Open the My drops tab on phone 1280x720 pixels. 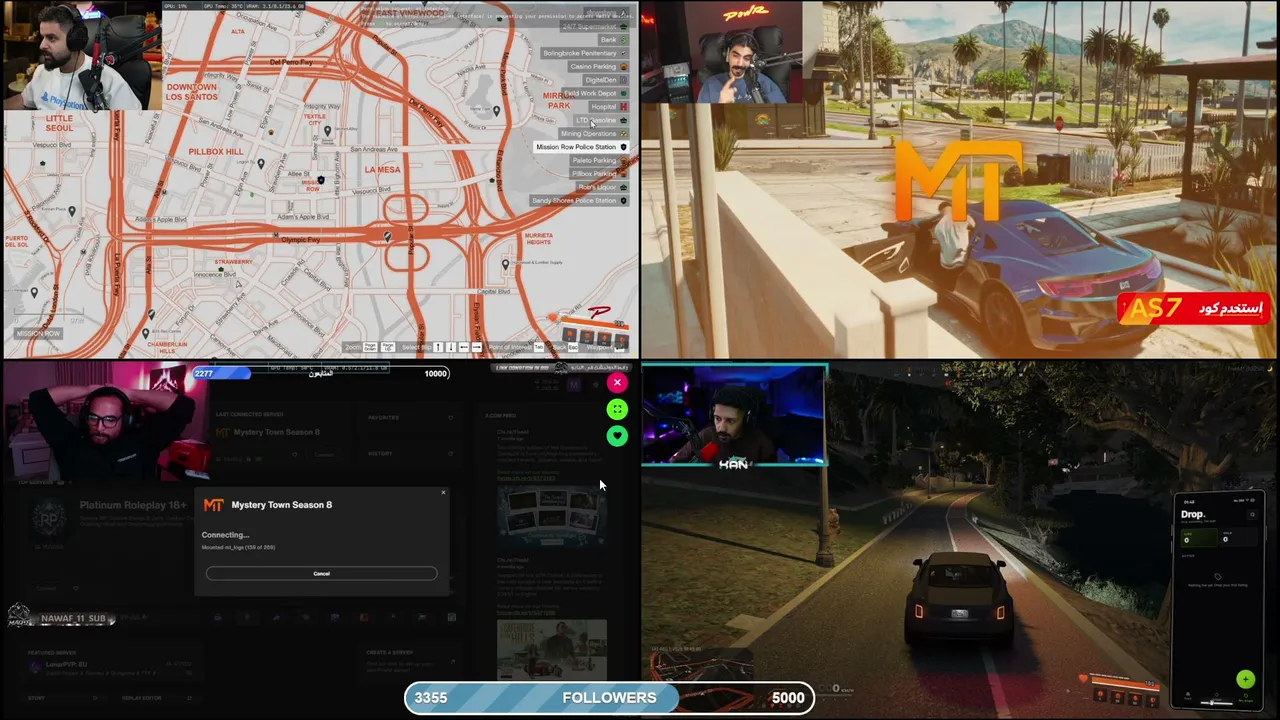(1245, 698)
